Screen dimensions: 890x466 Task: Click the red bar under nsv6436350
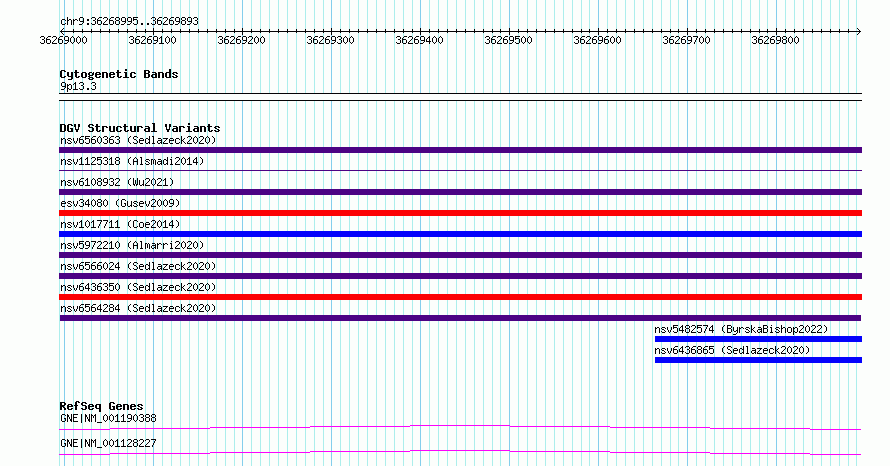pyautogui.click(x=460, y=297)
